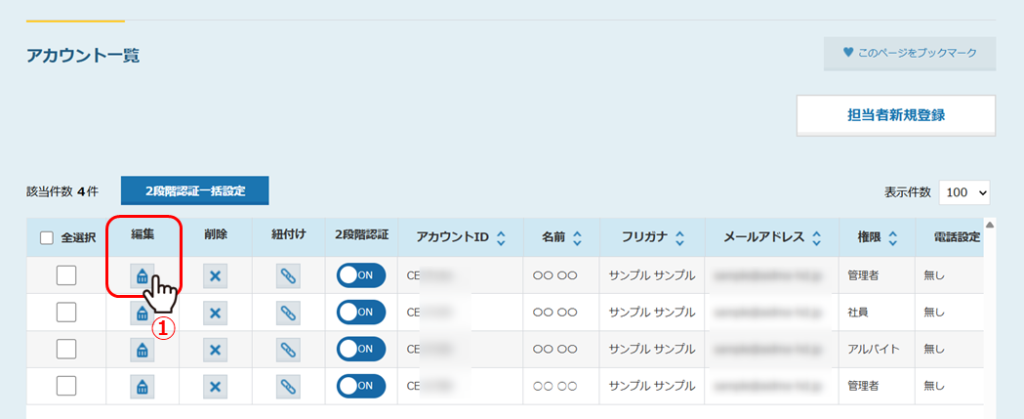Click the edit icon in the first row

[x=142, y=276]
